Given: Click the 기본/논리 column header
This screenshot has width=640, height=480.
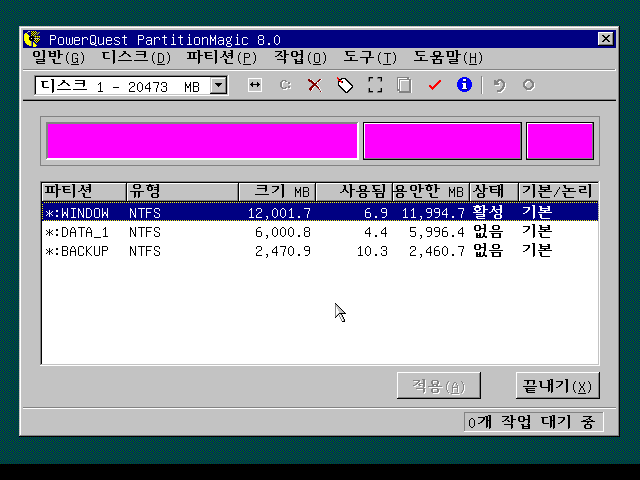Looking at the screenshot, I should click(558, 191).
